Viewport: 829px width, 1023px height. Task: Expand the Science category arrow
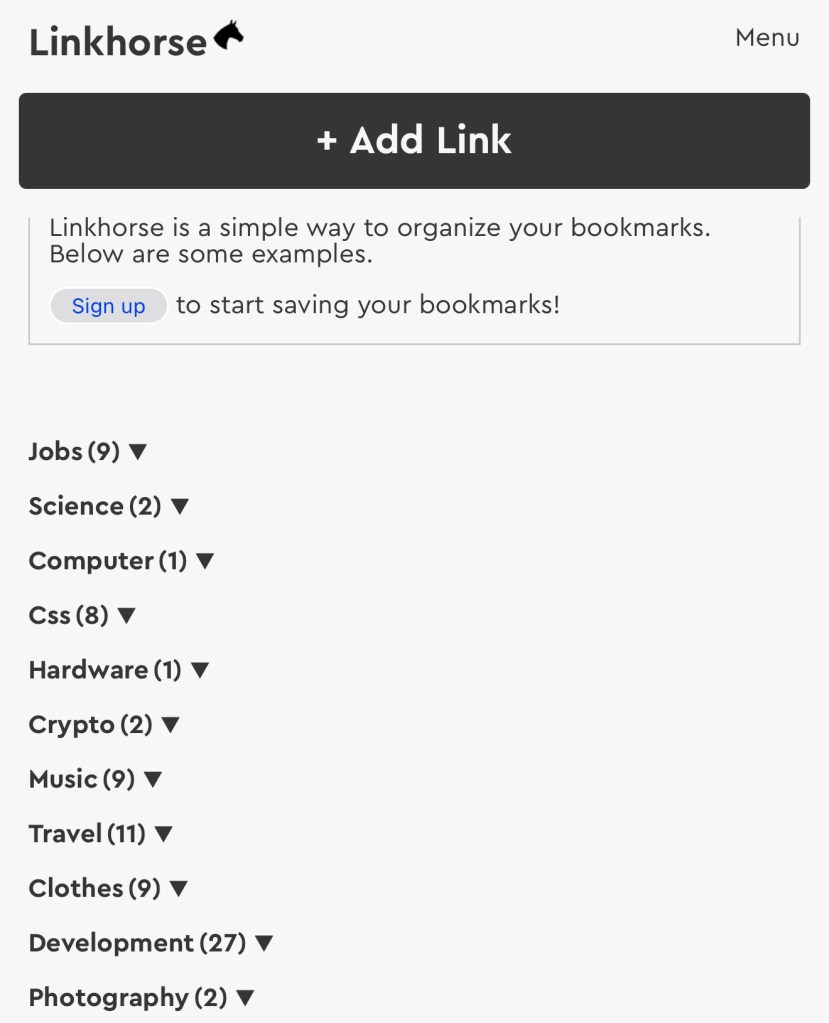click(x=180, y=506)
